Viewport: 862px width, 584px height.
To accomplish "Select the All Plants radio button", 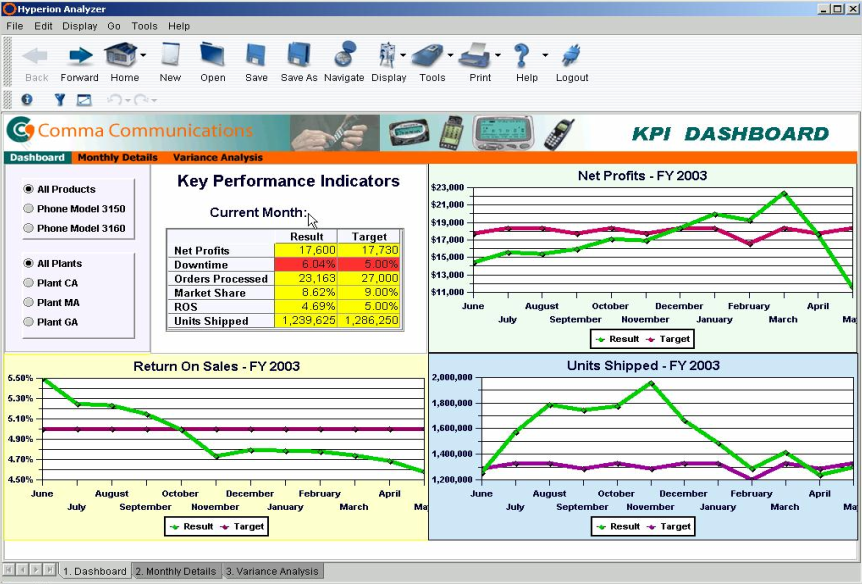I will tap(29, 263).
